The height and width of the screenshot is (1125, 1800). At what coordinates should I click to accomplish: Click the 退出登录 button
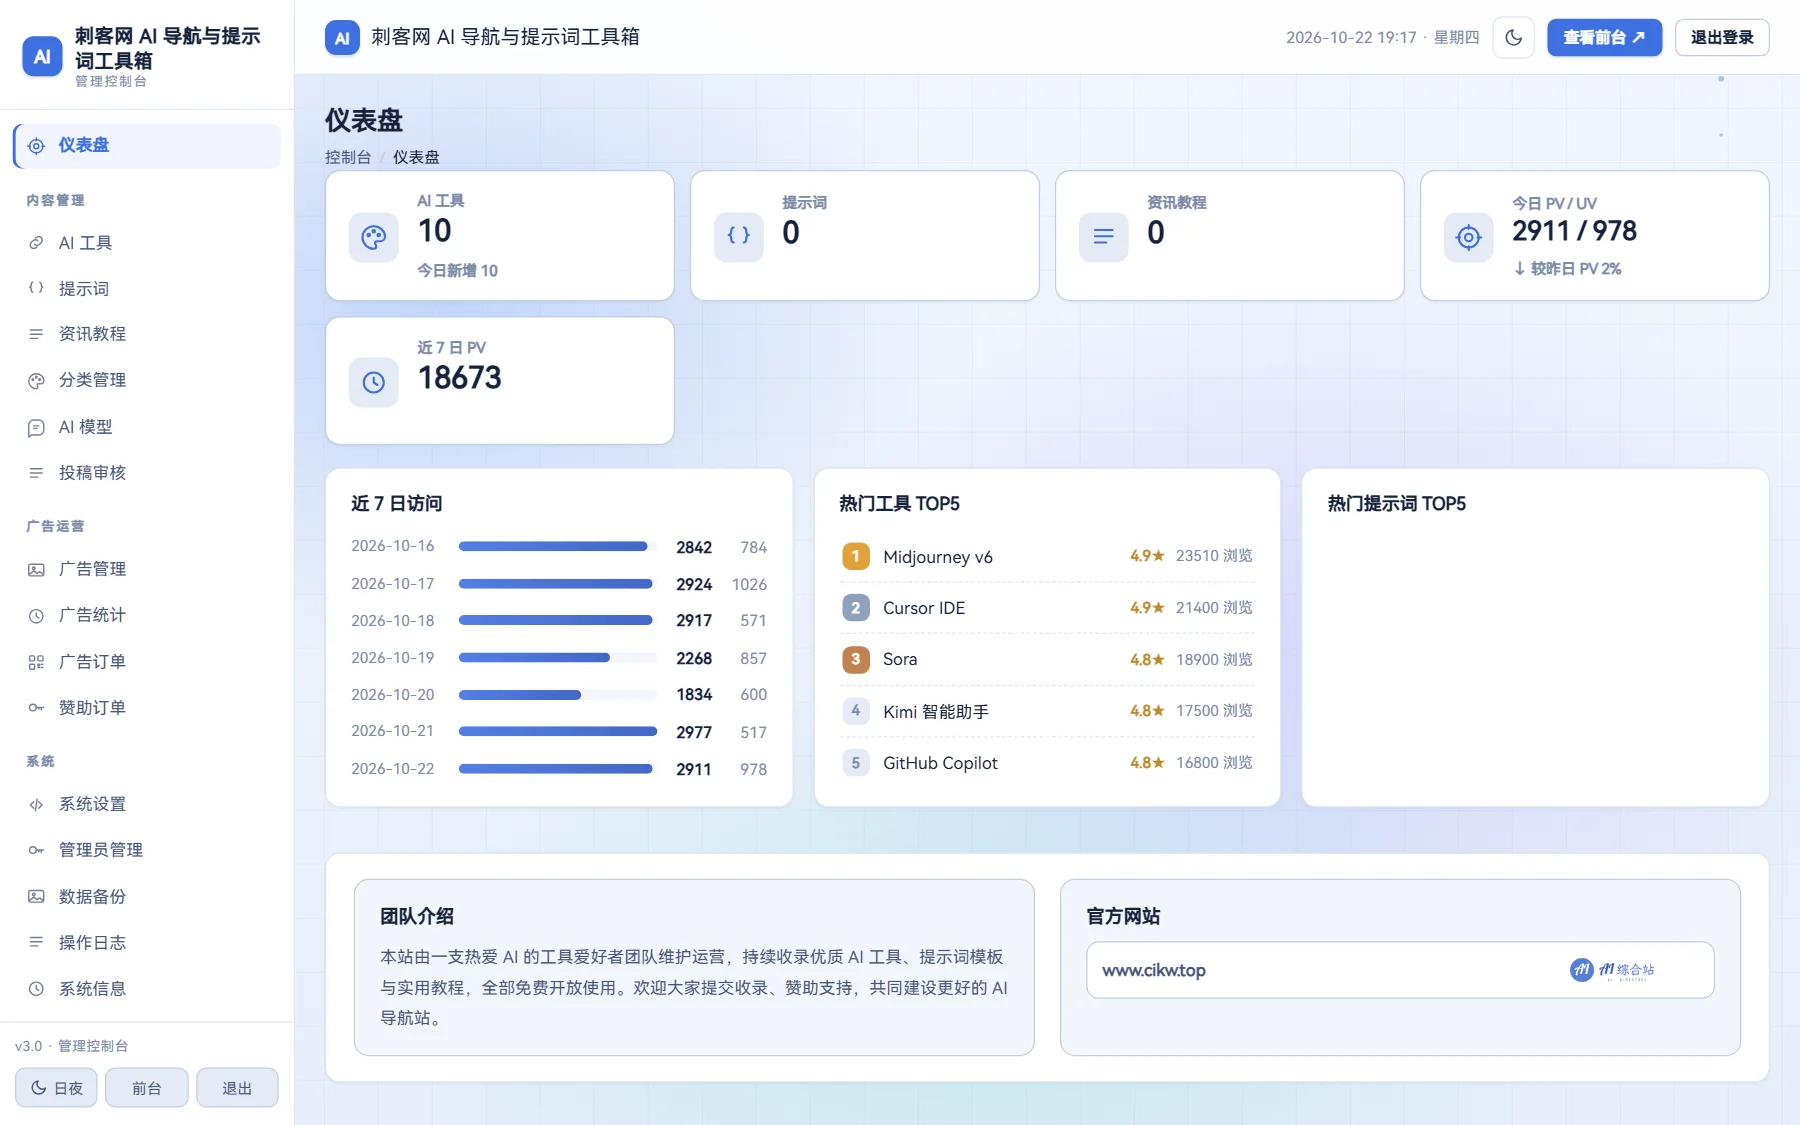[x=1721, y=38]
